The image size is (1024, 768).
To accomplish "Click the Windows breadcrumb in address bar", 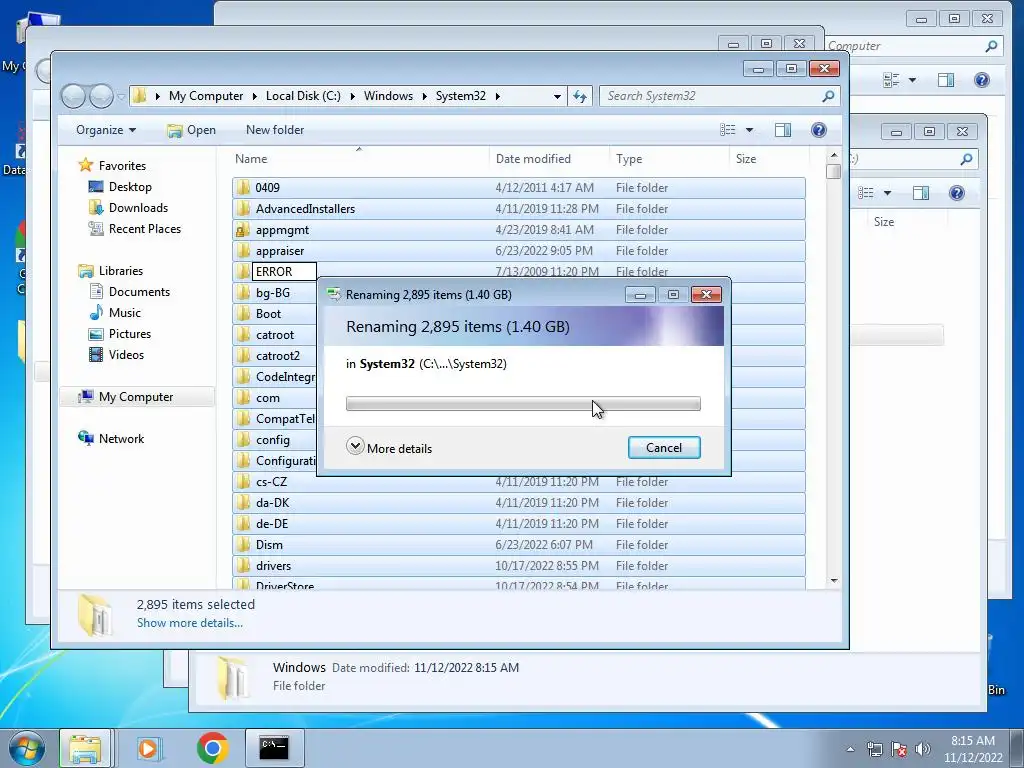I will click(x=388, y=96).
